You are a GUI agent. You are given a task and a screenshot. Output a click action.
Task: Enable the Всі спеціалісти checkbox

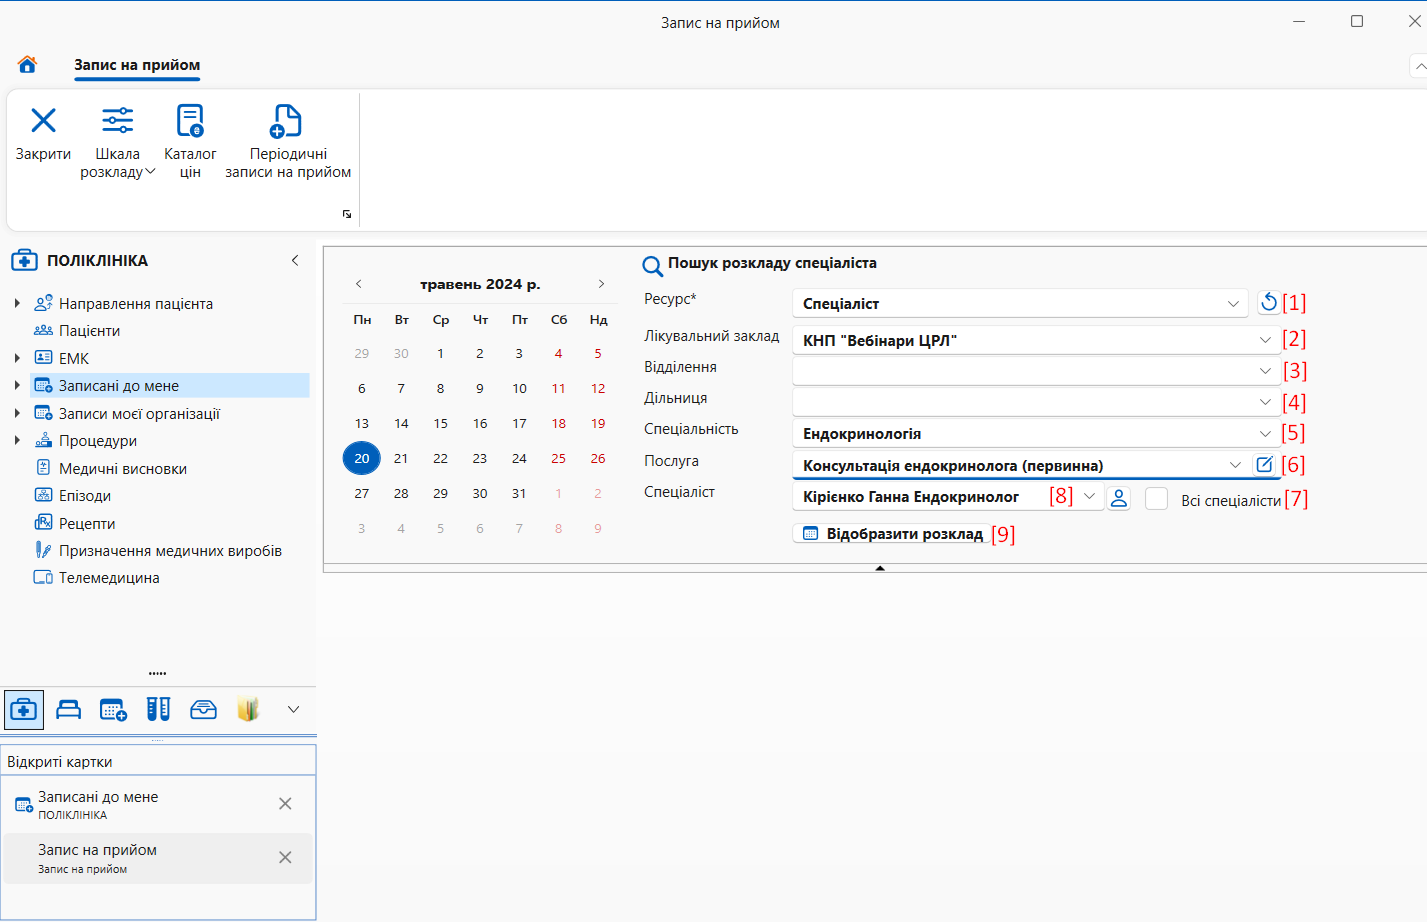click(1156, 499)
